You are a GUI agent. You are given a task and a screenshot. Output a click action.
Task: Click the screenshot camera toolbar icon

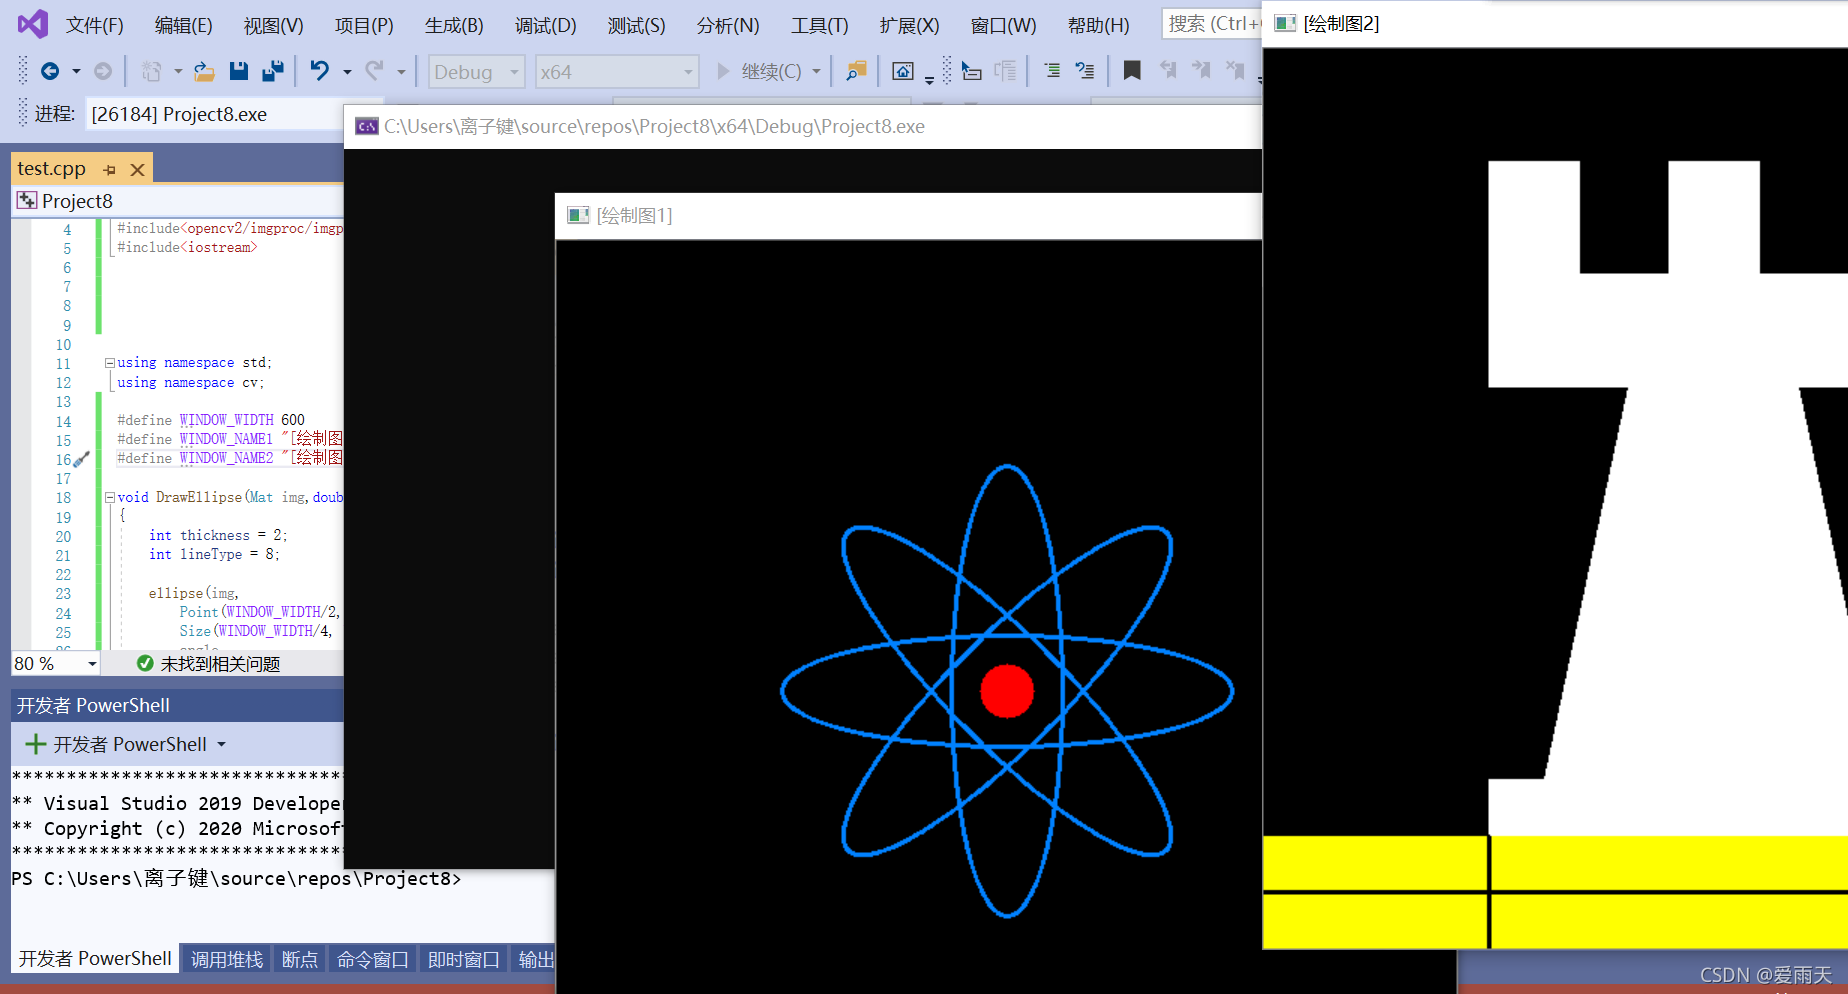(x=903, y=71)
